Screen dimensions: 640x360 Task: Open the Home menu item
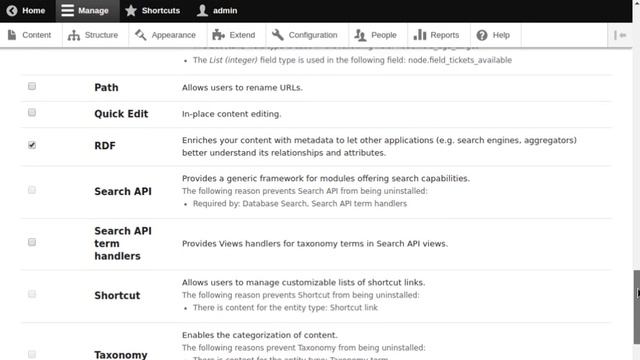(26, 11)
